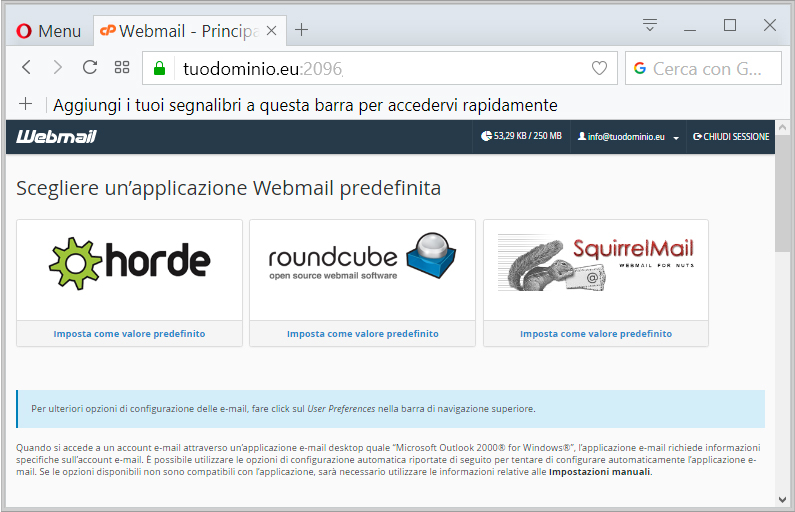795x512 pixels.
Task: Open the Opera Menu button
Action: (48, 31)
